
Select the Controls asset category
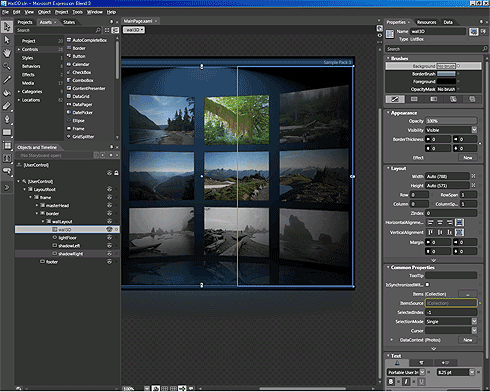tap(40, 49)
